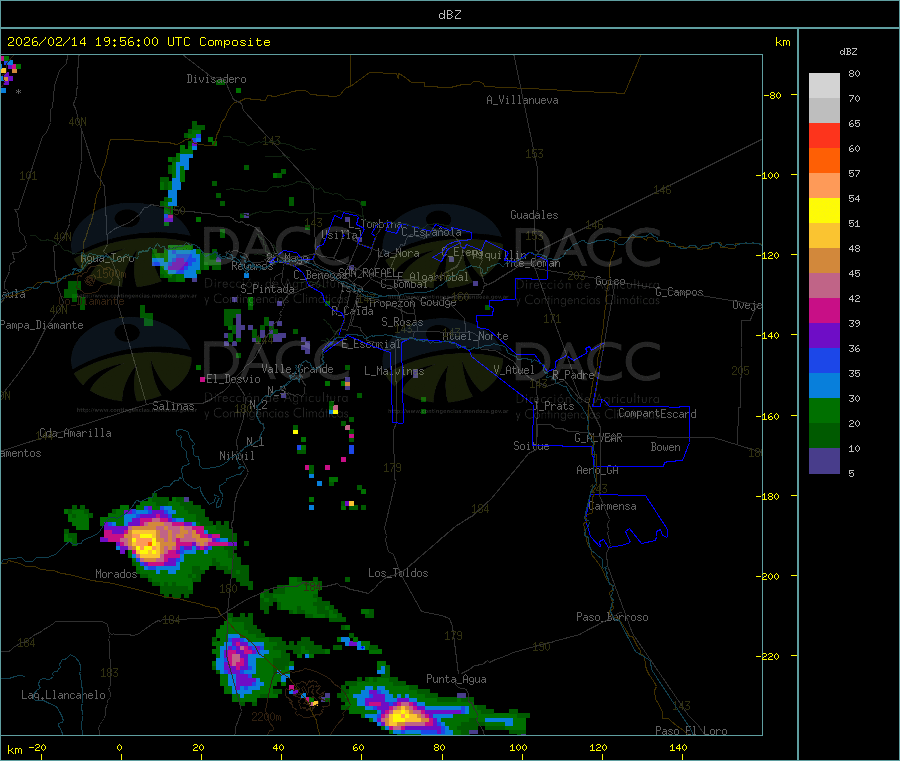900x761 pixels.
Task: Click the dBZ title at top
Action: 449,15
